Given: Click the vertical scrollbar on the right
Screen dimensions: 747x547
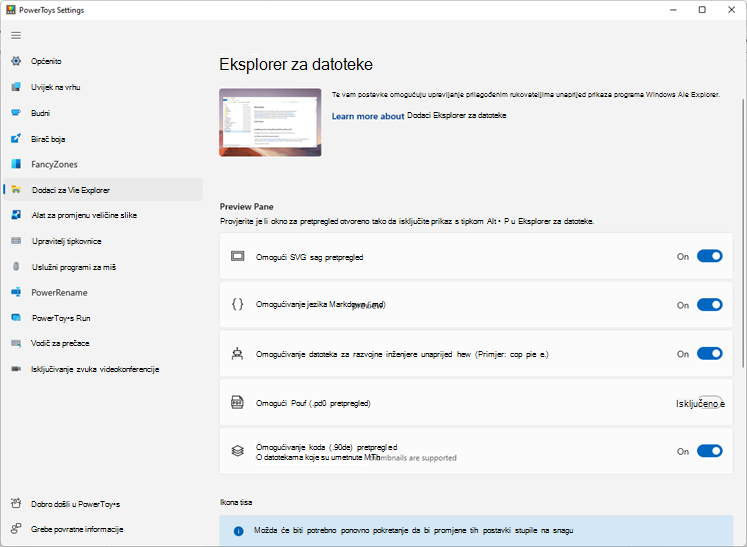Looking at the screenshot, I should [743, 233].
